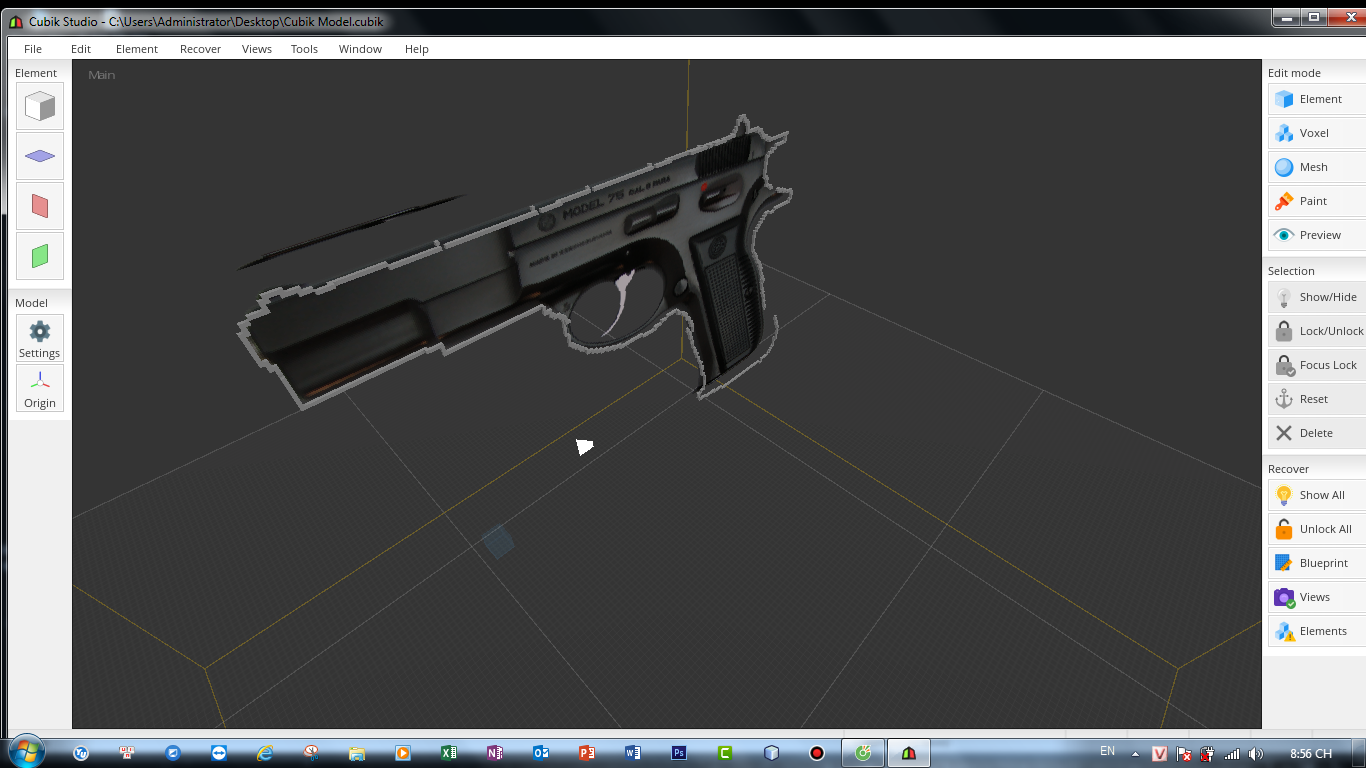The height and width of the screenshot is (768, 1366).
Task: Launch Internet Explorer from the taskbar
Action: [265, 753]
